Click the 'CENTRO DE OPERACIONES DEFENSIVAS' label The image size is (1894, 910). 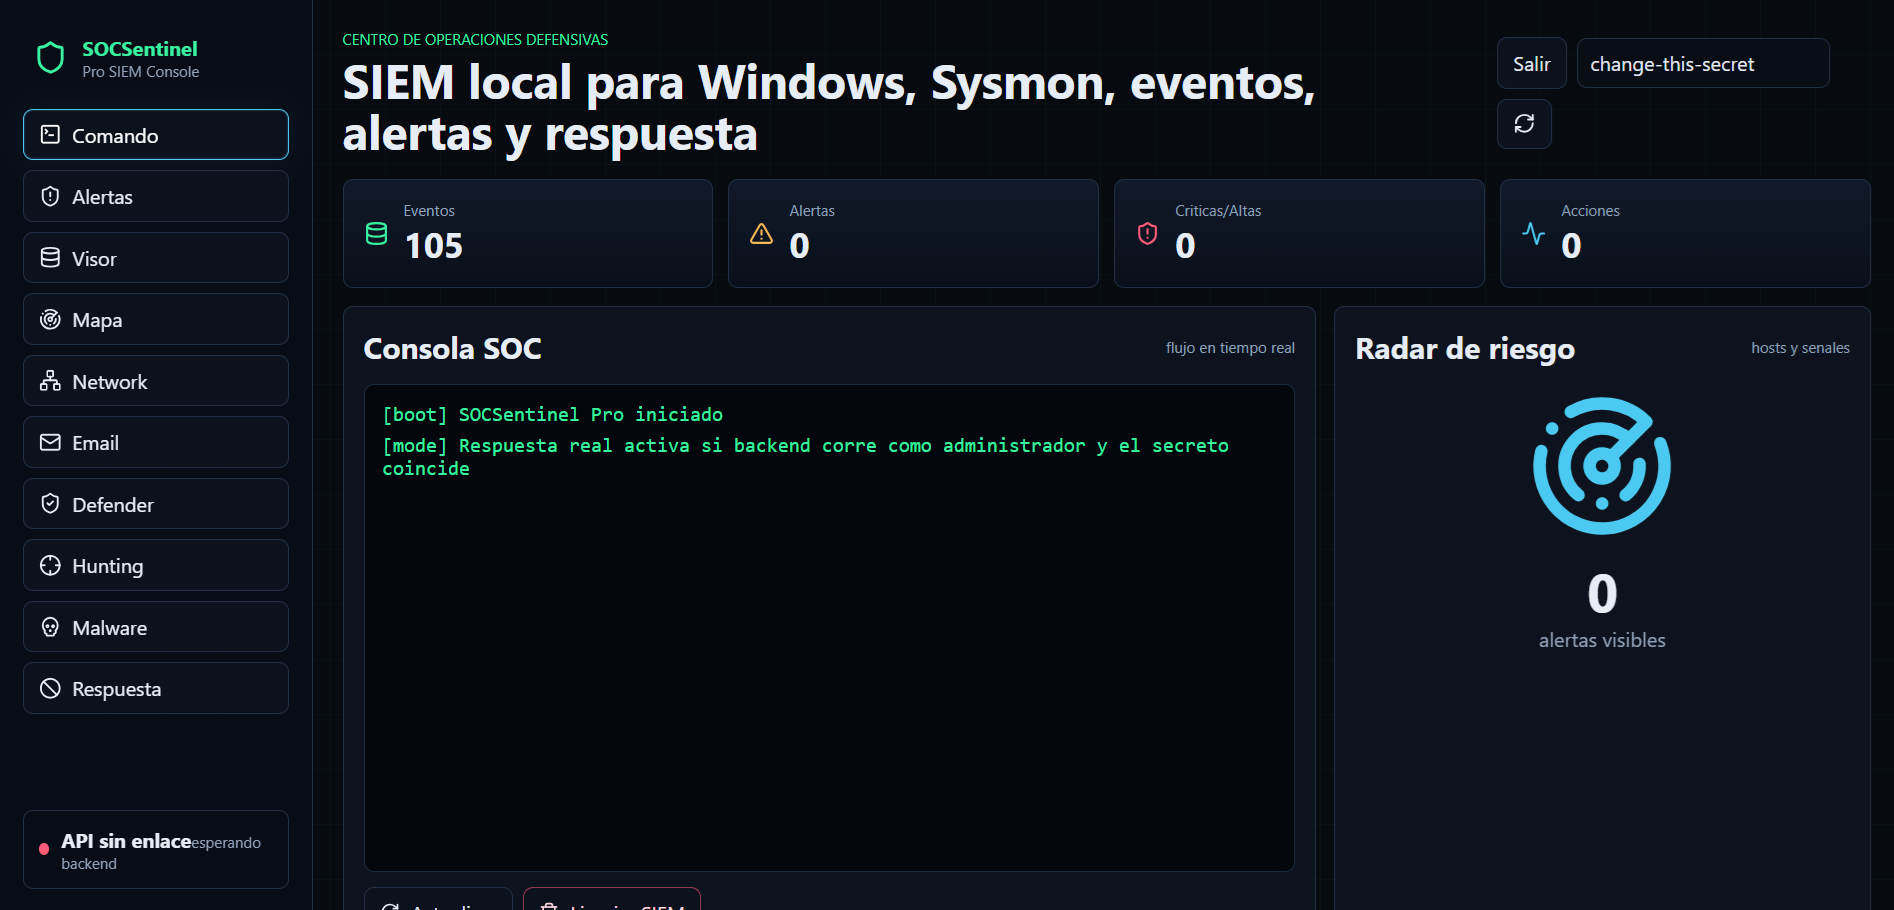tap(475, 40)
